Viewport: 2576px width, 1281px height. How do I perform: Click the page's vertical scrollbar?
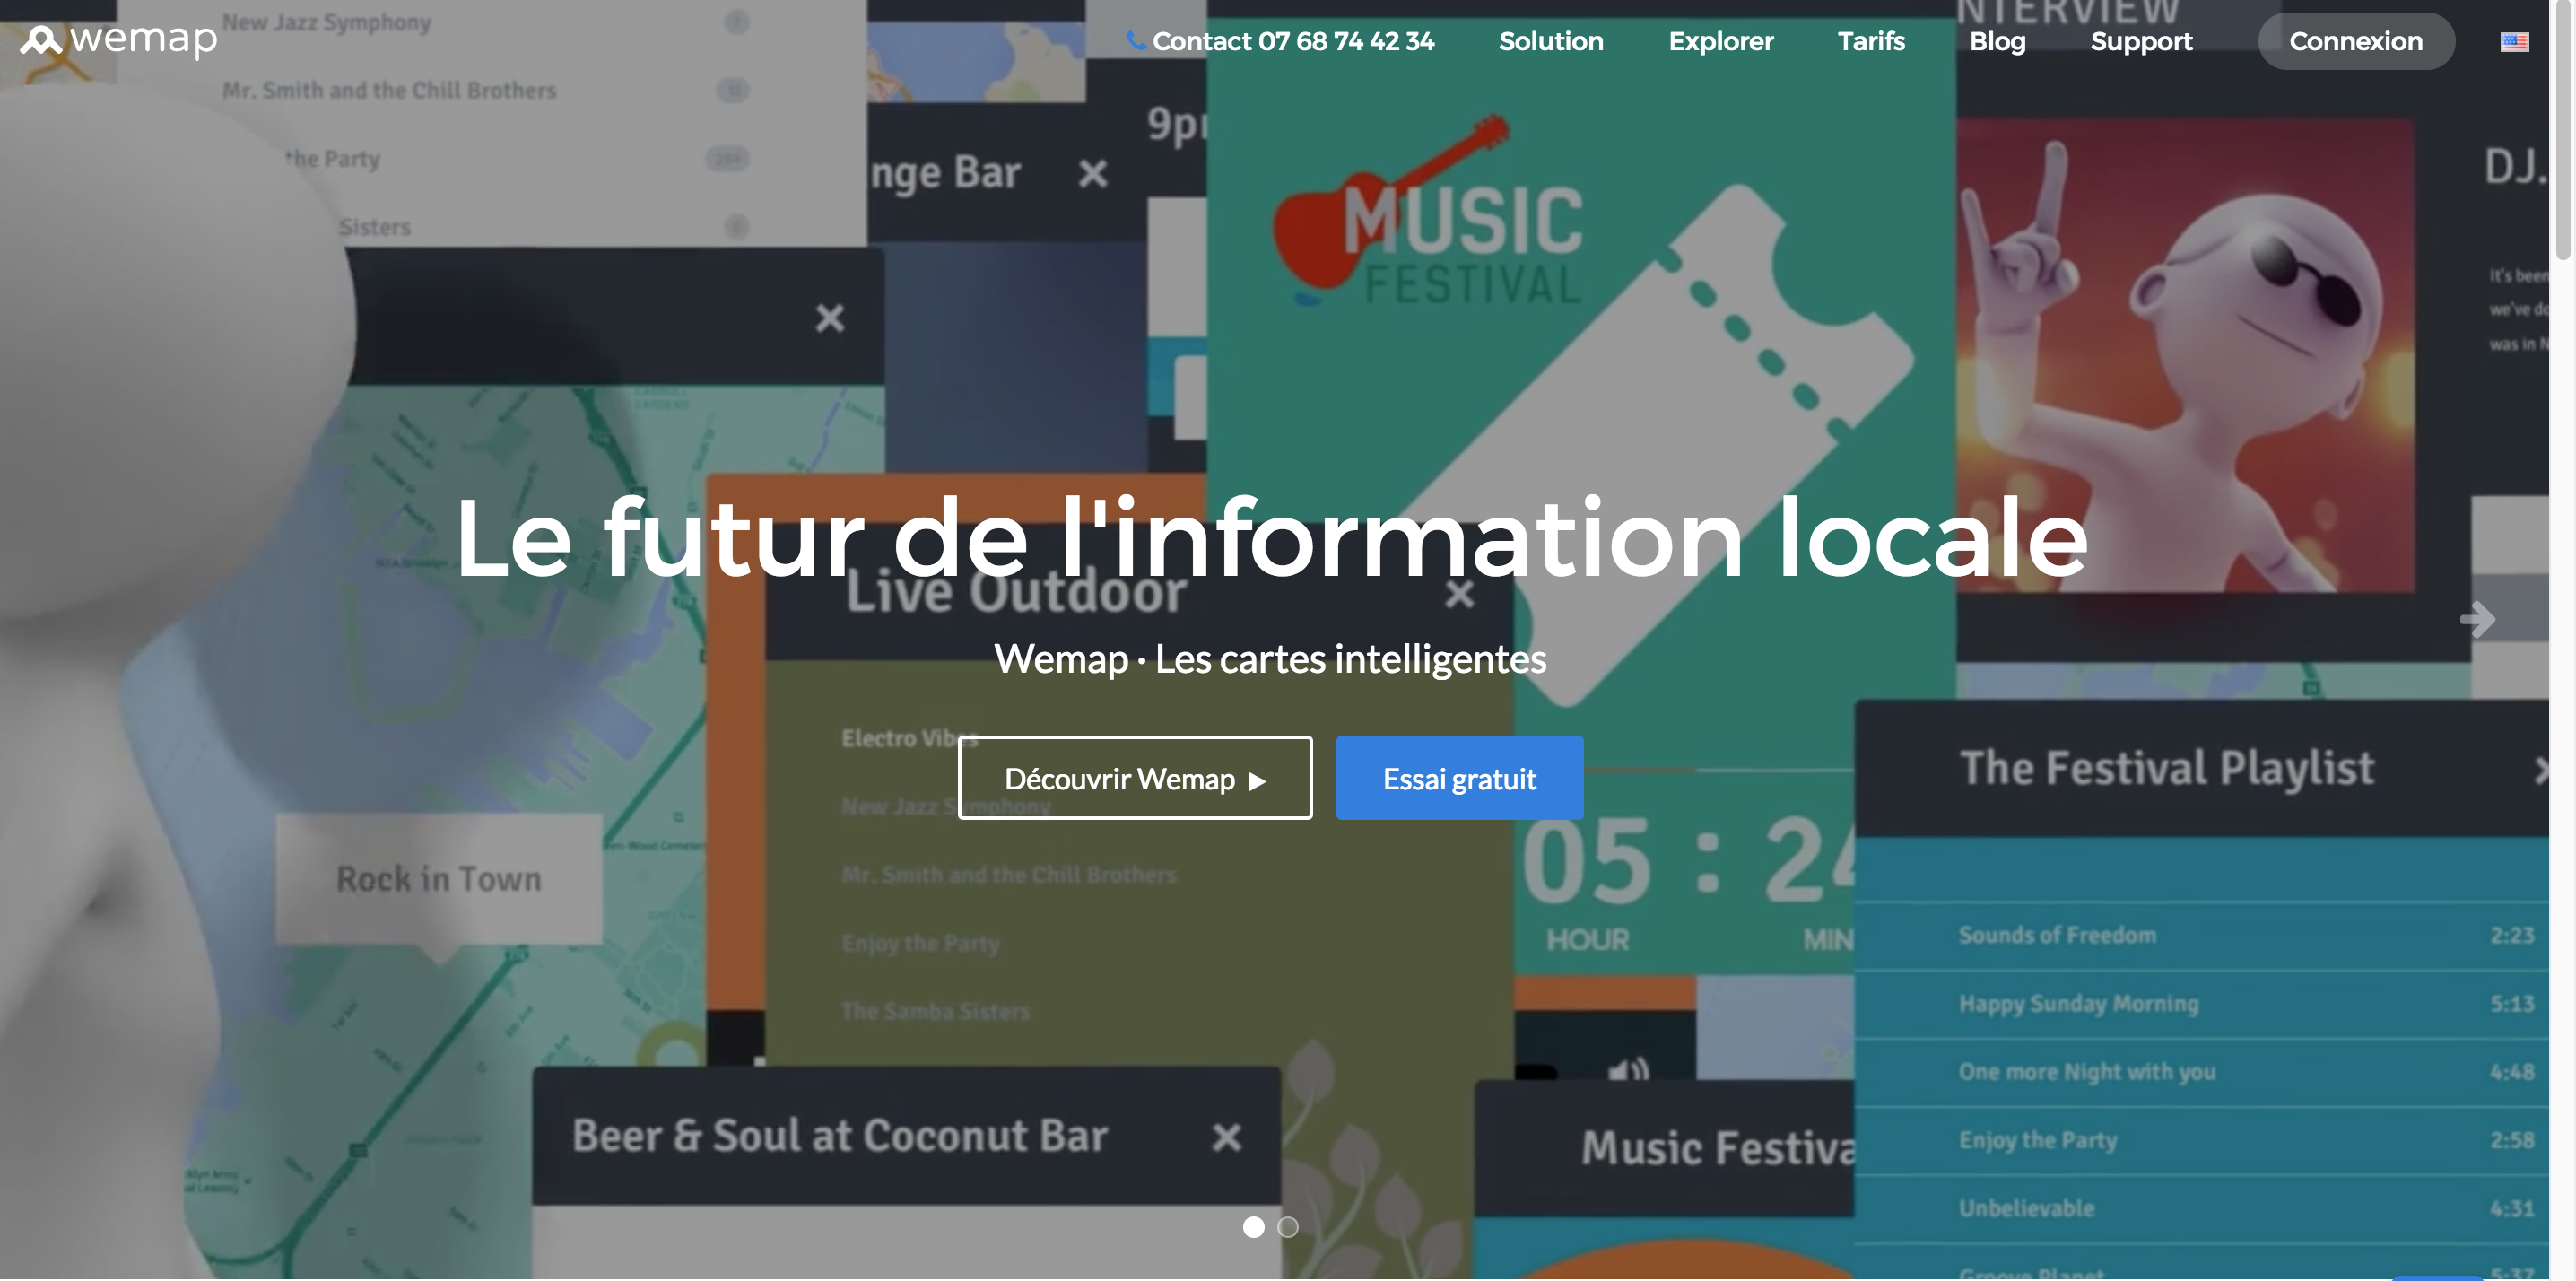[2562, 130]
